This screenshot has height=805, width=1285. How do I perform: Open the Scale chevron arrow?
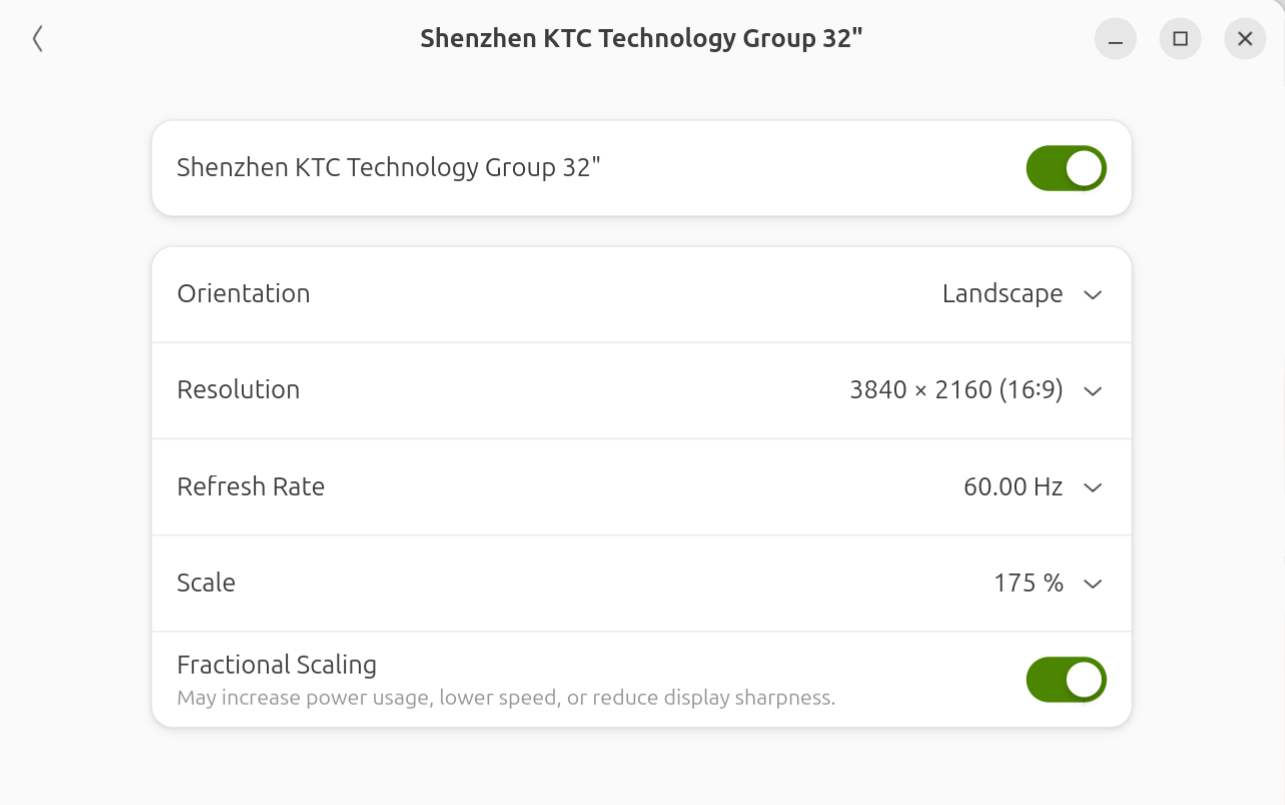[x=1093, y=584]
